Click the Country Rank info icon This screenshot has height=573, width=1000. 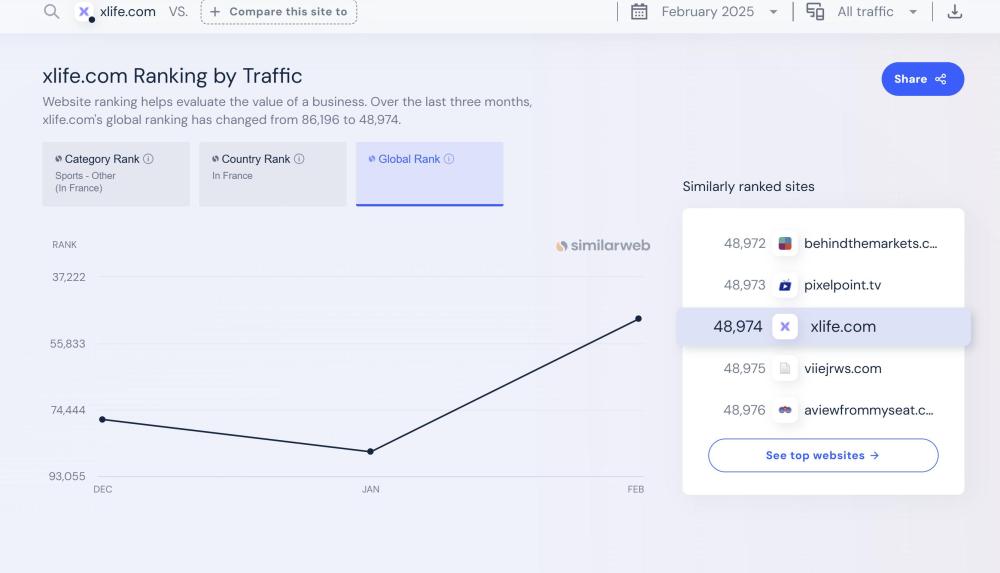(x=299, y=159)
